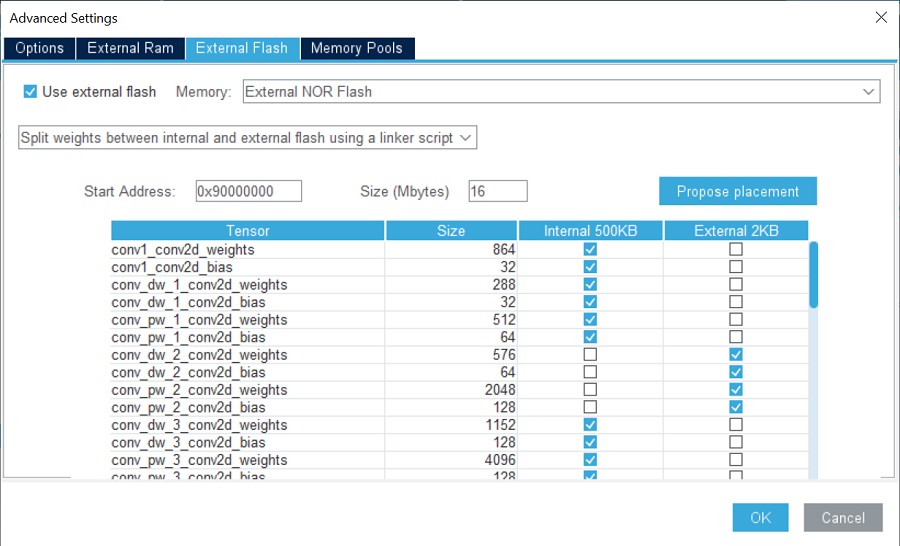900x546 pixels.
Task: Check External for conv_dw_1_conv2d_bias
Action: (x=736, y=302)
